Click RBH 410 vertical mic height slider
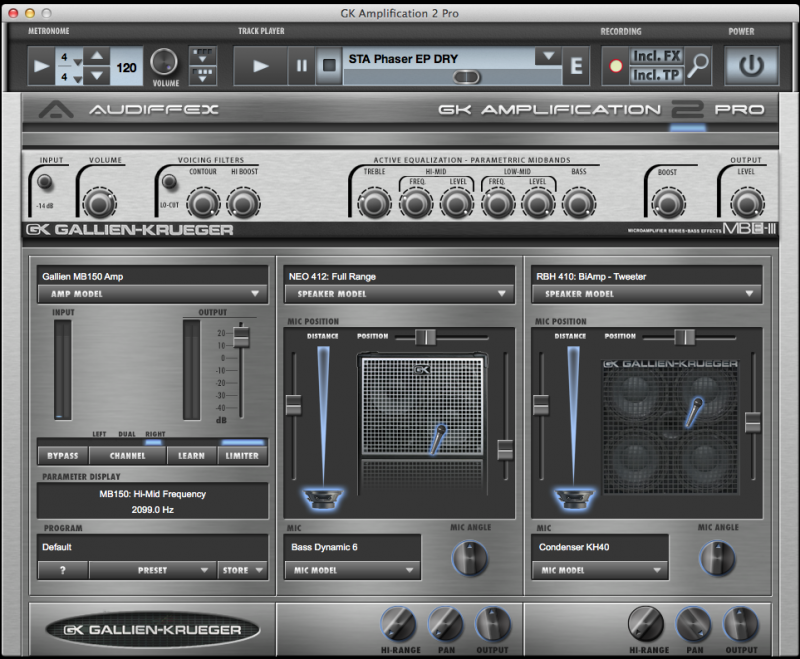 click(753, 423)
